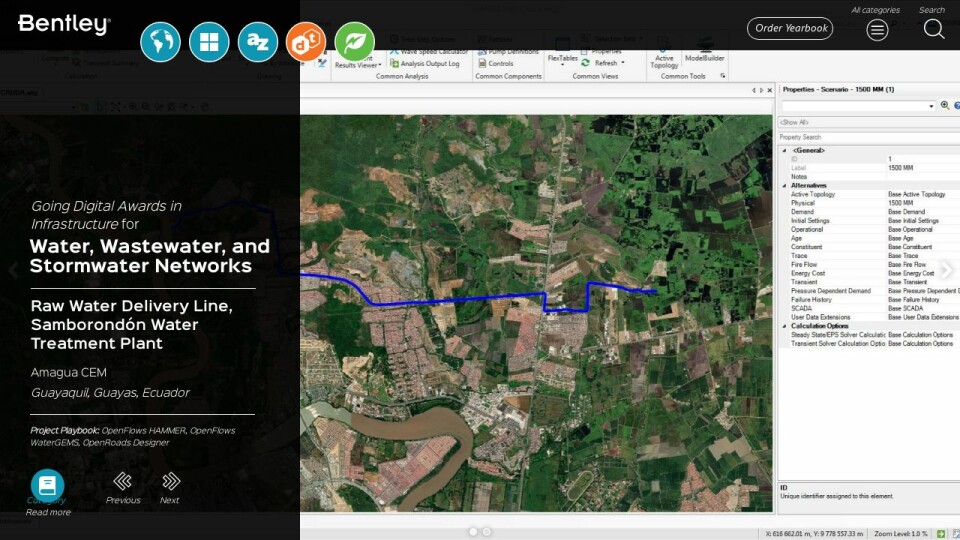960x540 pixels.
Task: Click the Refresh button
Action: pos(600,63)
